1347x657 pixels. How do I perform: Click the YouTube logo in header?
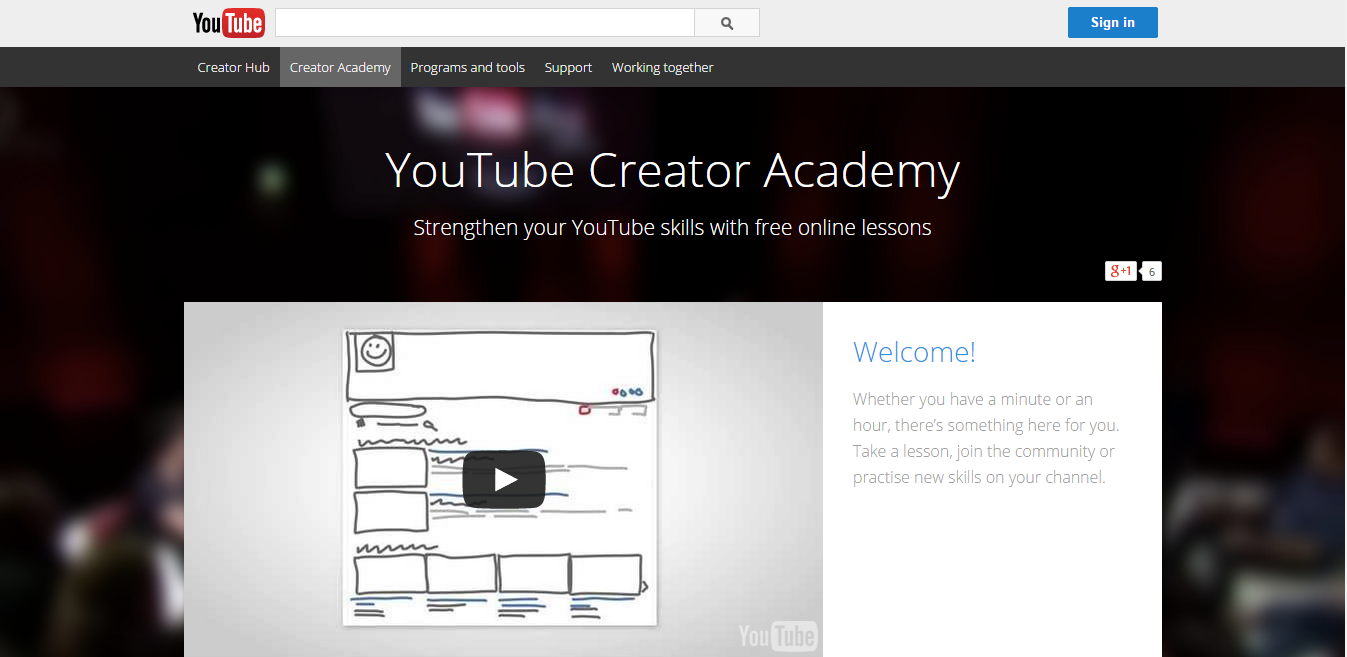click(228, 23)
